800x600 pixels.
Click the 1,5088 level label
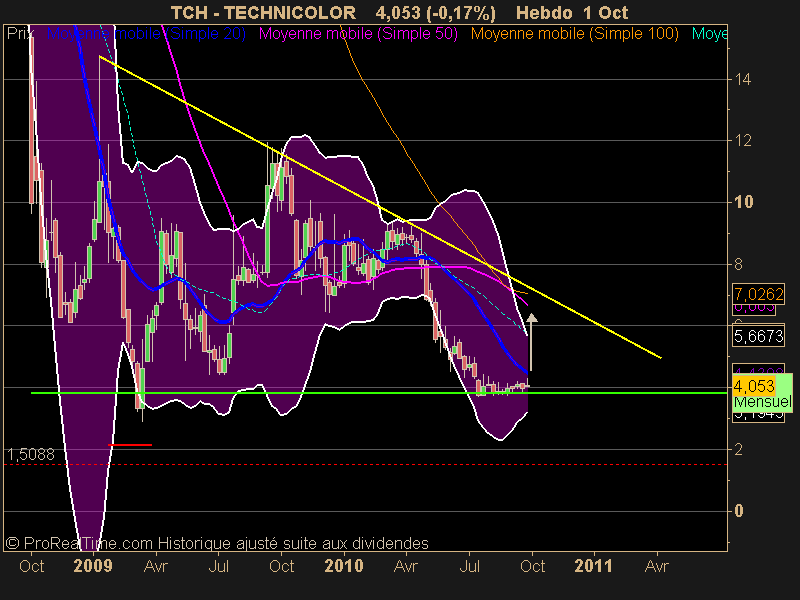click(x=31, y=455)
